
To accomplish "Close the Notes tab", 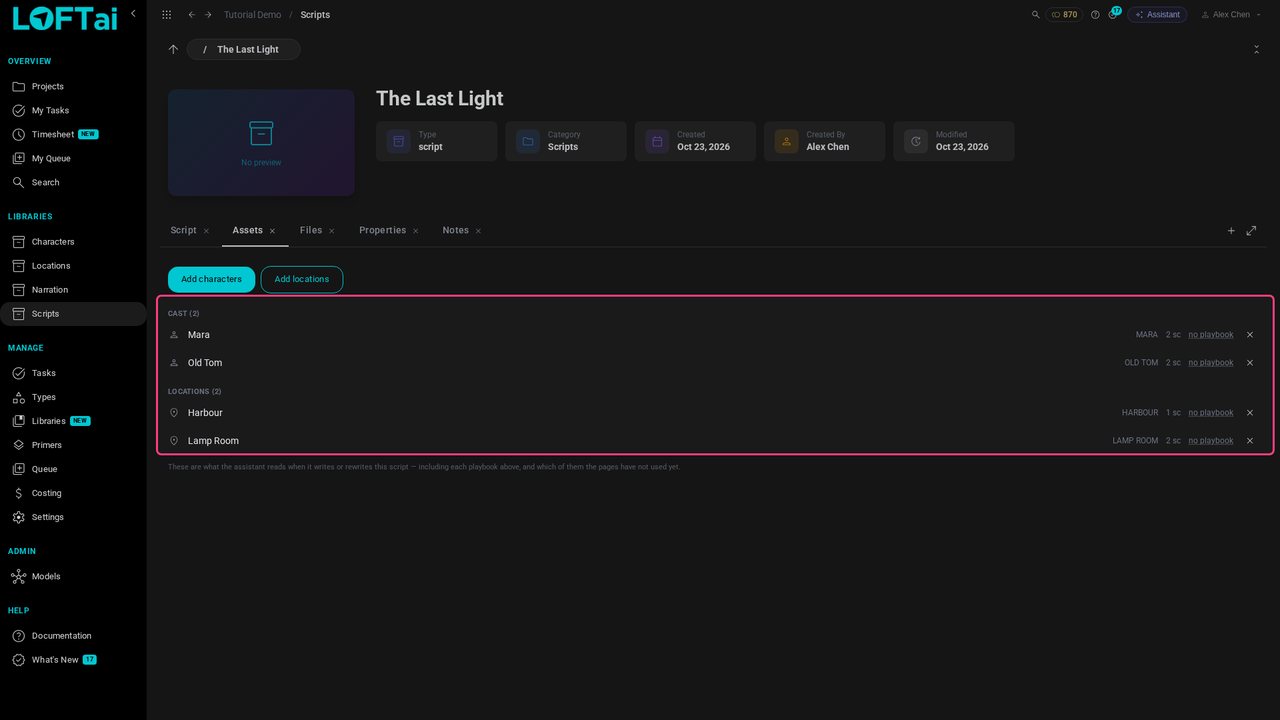I will tap(478, 231).
